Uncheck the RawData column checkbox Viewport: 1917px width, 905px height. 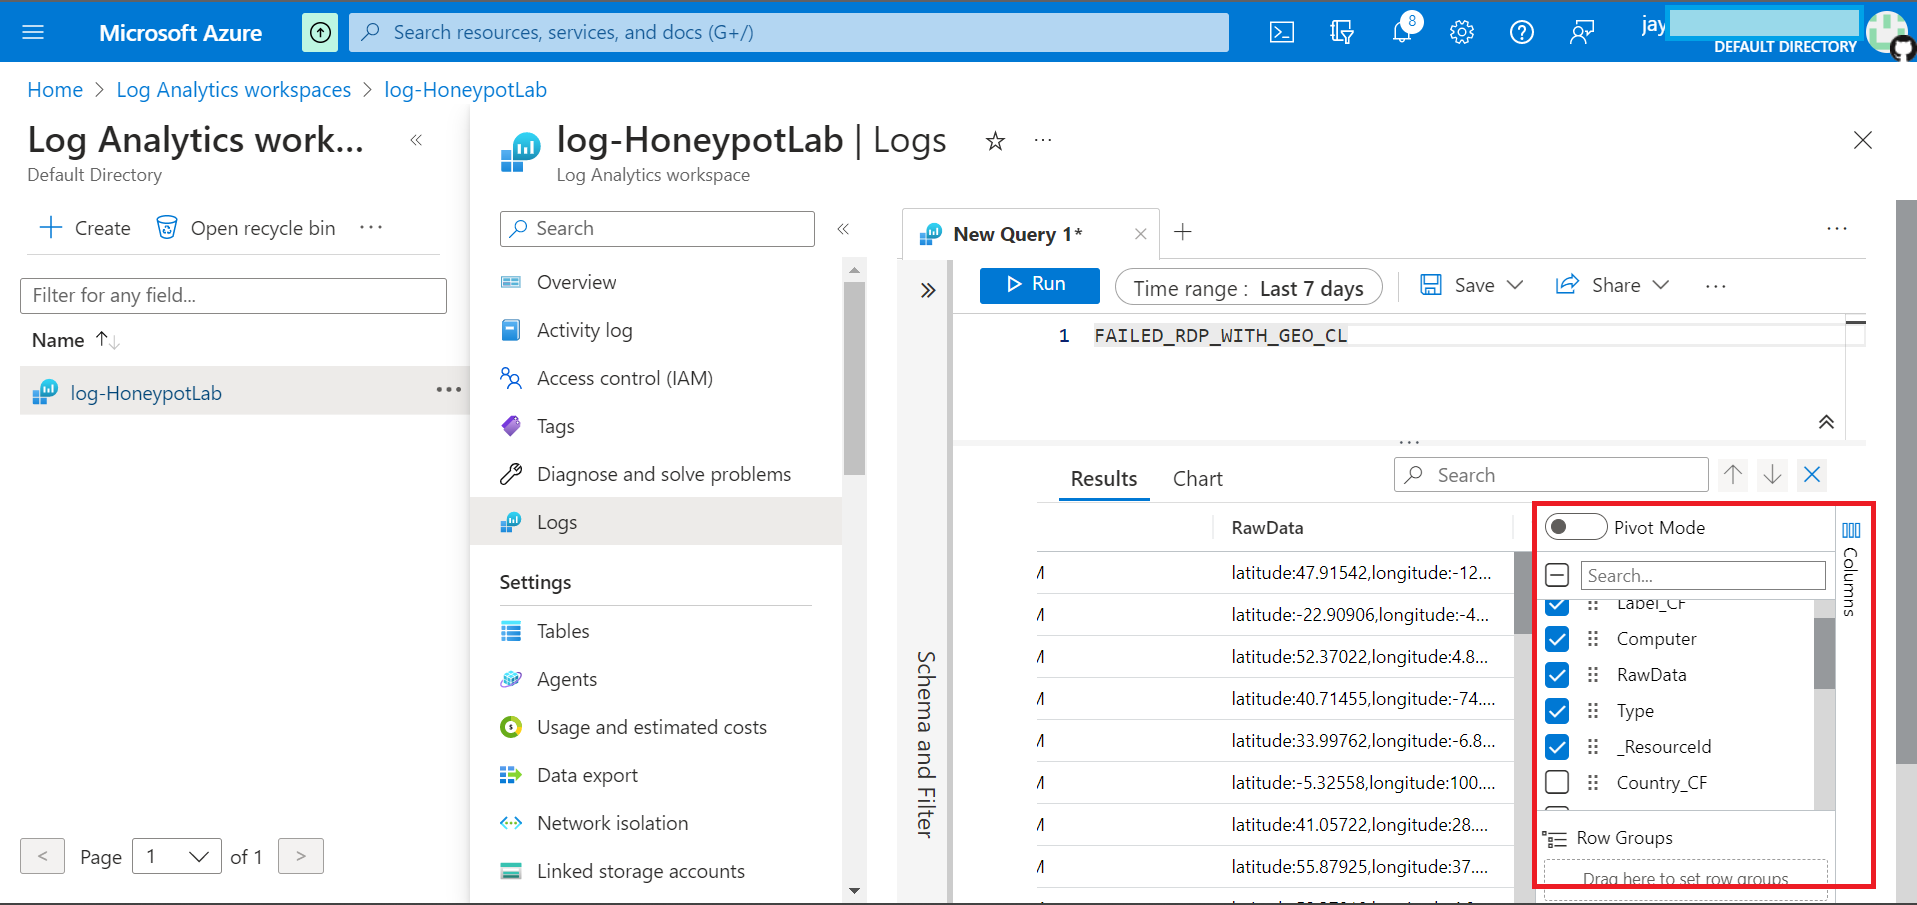(x=1557, y=675)
